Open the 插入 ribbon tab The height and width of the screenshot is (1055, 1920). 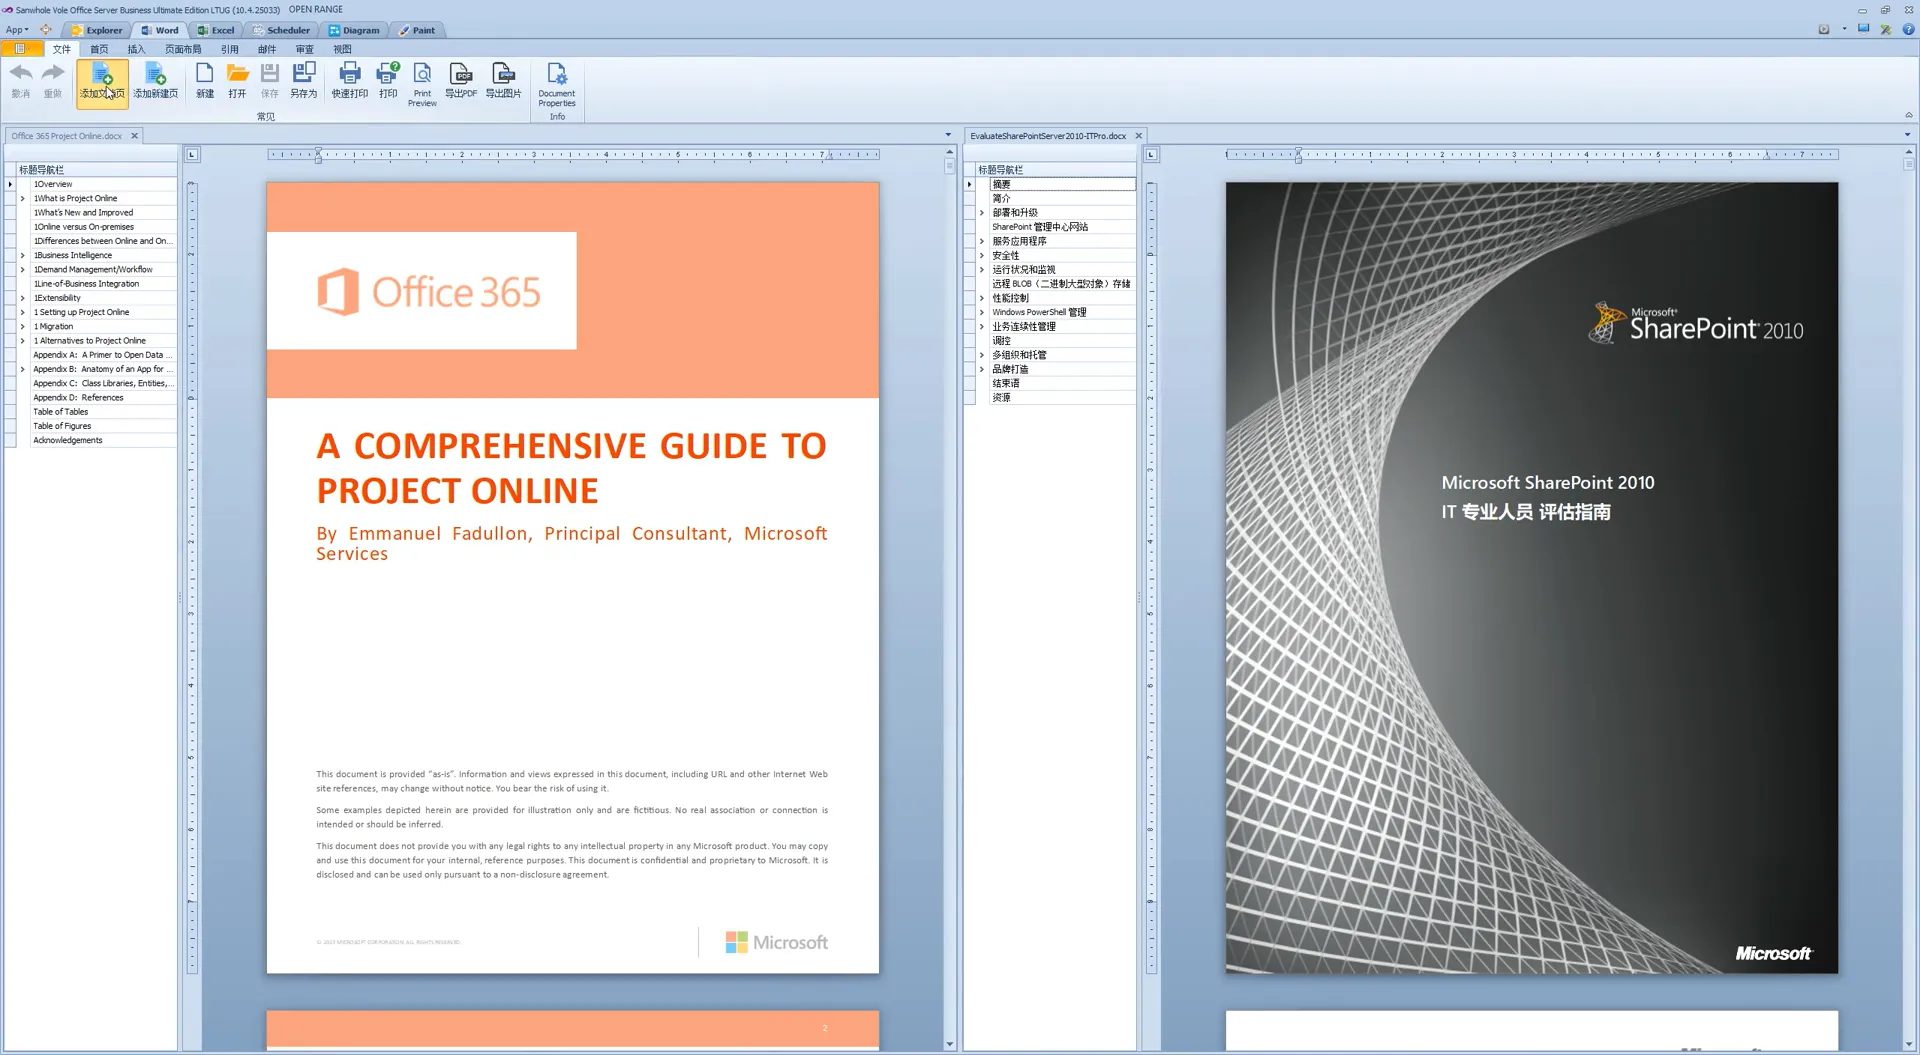[136, 48]
